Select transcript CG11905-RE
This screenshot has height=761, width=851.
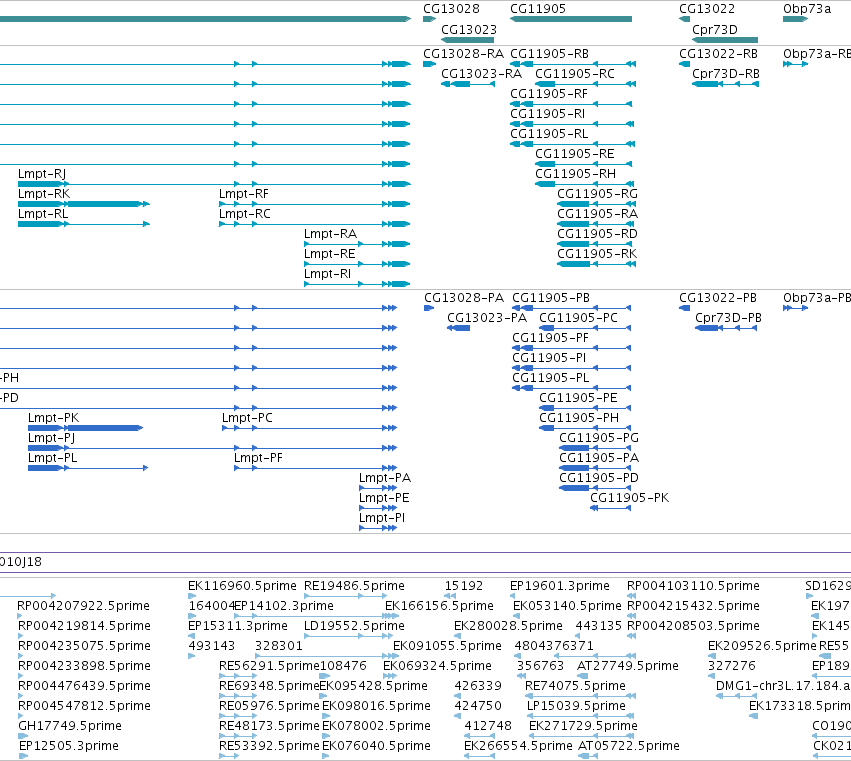[x=575, y=154]
